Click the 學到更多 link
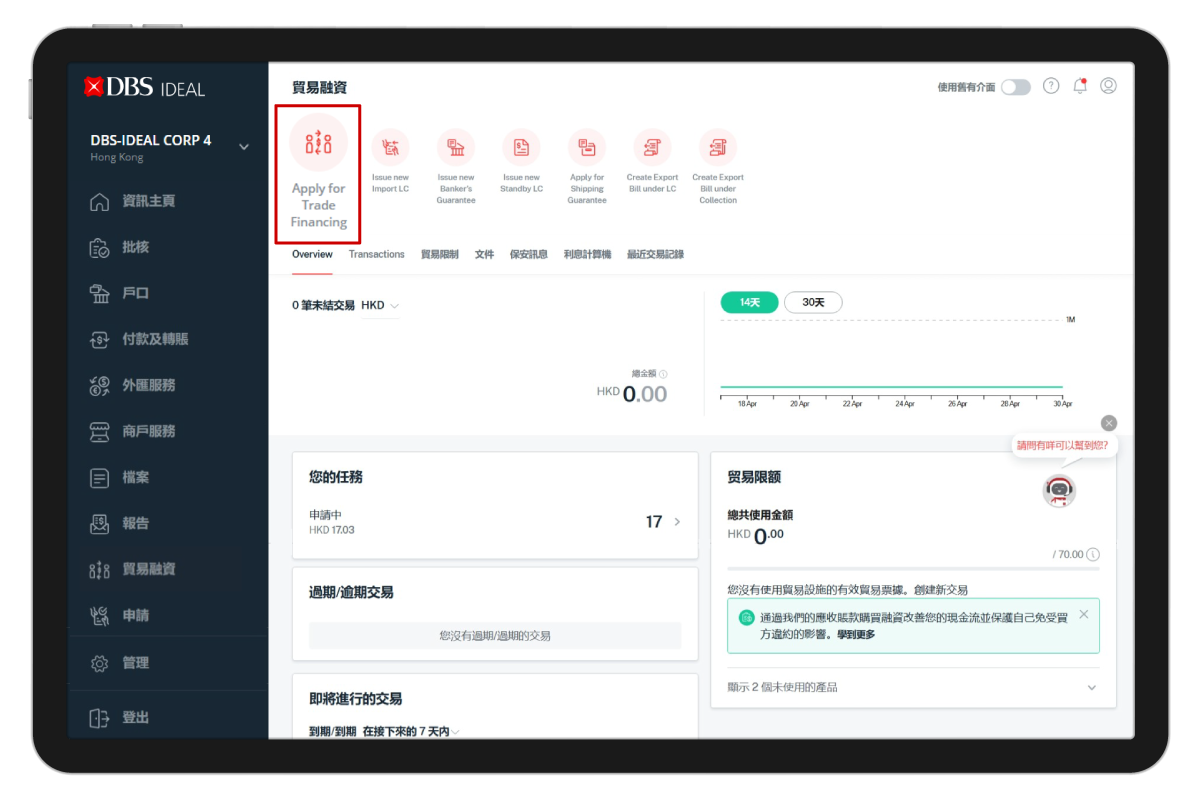Screen dimensions: 1200x800 point(856,635)
